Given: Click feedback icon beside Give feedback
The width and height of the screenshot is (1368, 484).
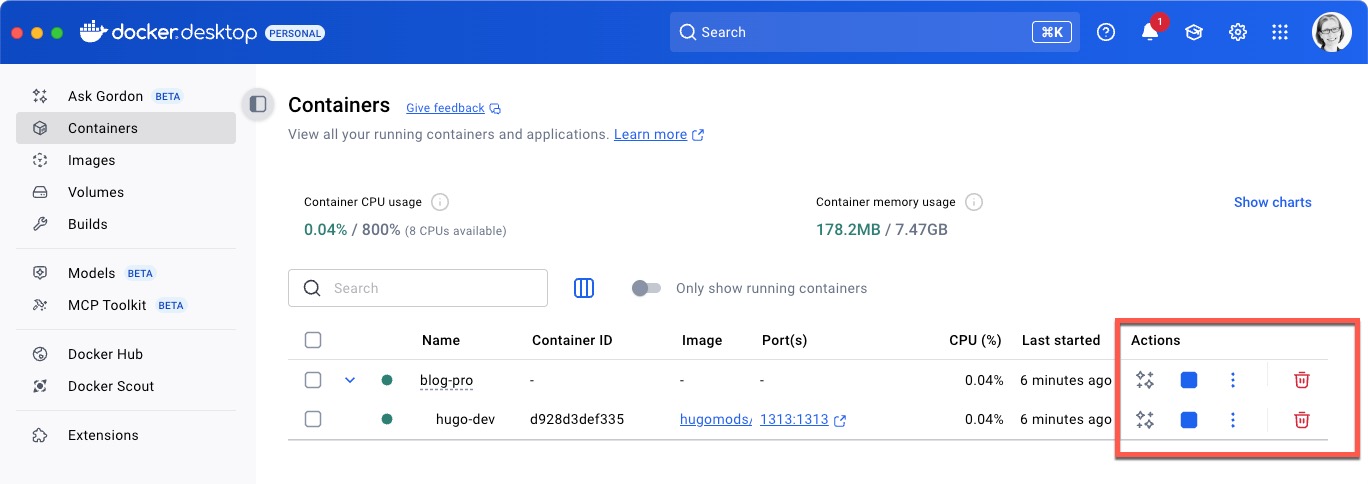Looking at the screenshot, I should [x=495, y=108].
